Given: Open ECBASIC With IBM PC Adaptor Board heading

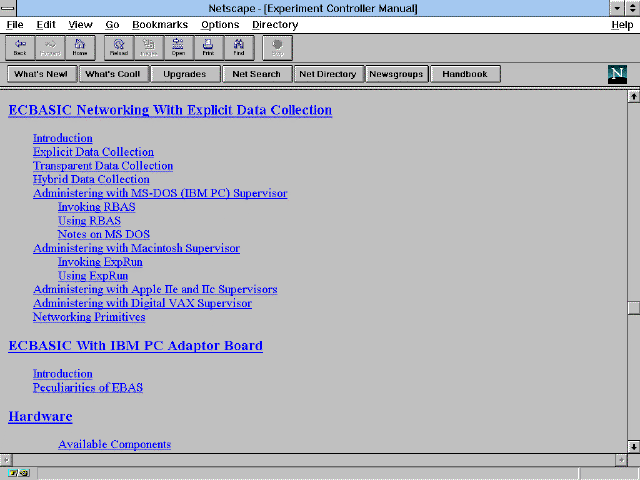Looking at the screenshot, I should click(x=136, y=346).
